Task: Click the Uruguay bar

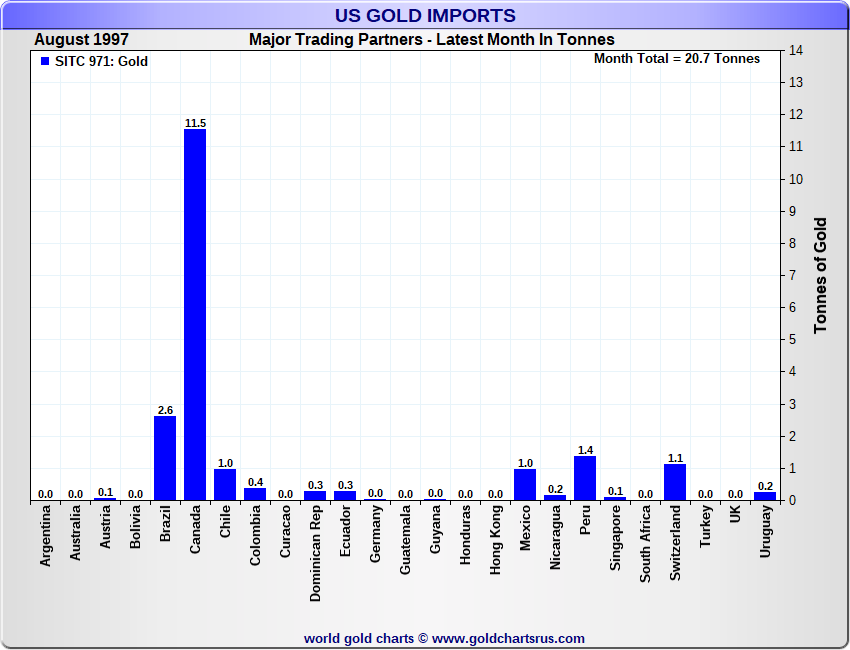Action: [765, 495]
